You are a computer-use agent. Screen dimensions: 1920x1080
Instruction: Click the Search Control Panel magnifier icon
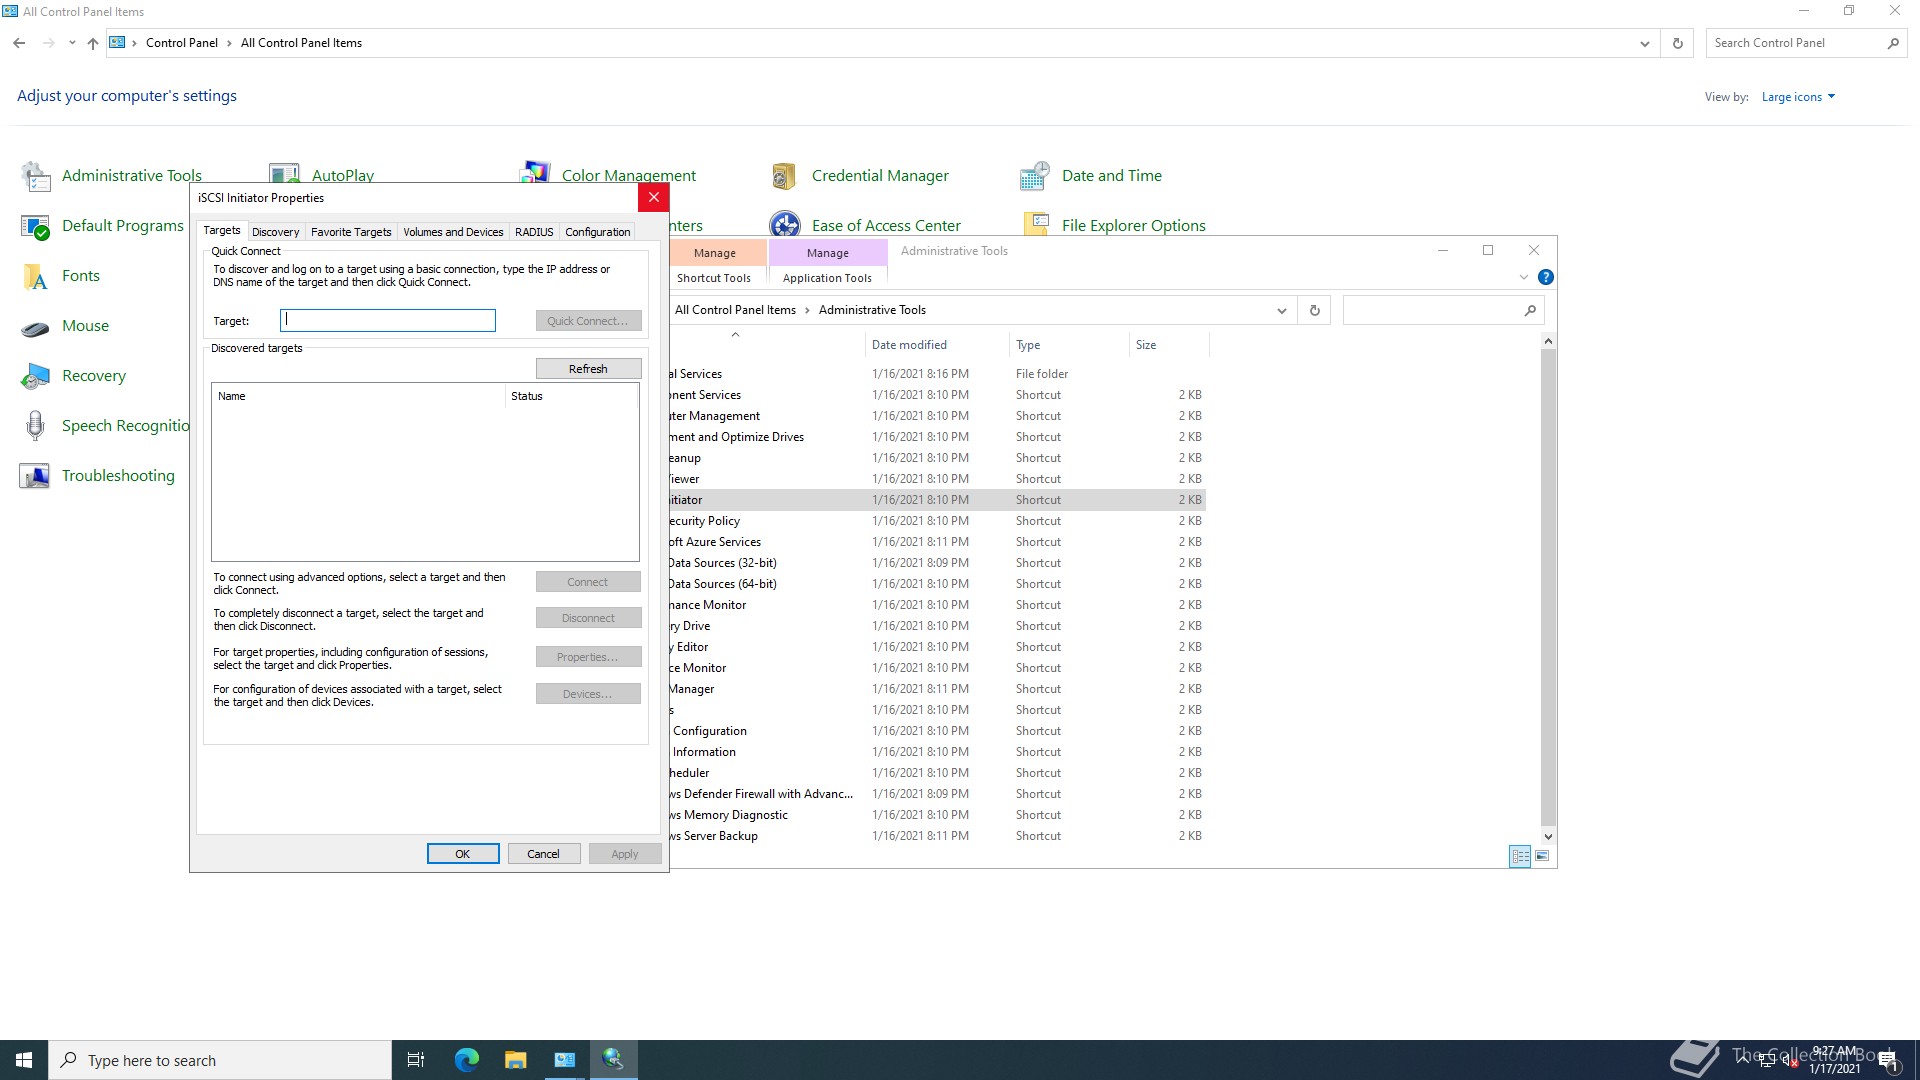pyautogui.click(x=1893, y=43)
